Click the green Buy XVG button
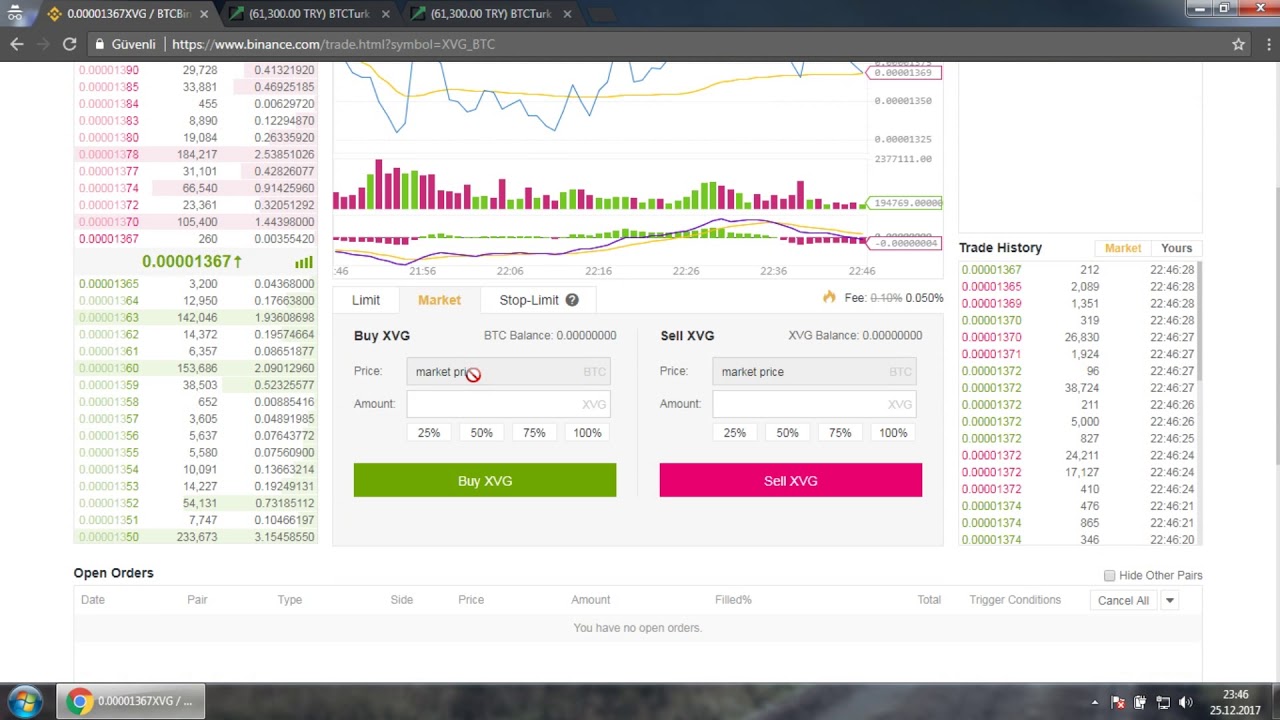 (x=485, y=480)
